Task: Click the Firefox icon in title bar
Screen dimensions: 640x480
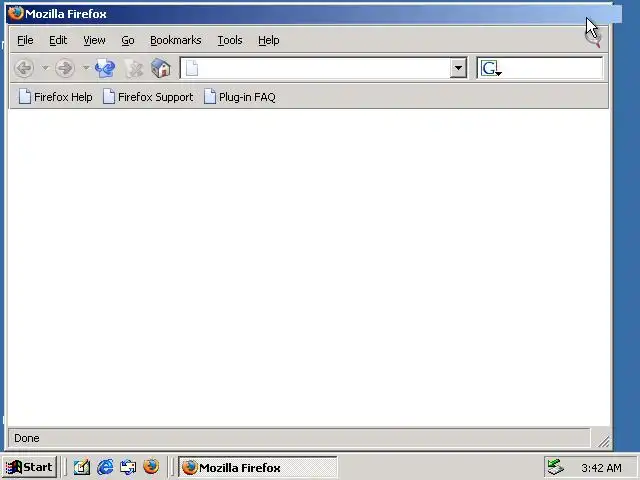Action: click(15, 13)
